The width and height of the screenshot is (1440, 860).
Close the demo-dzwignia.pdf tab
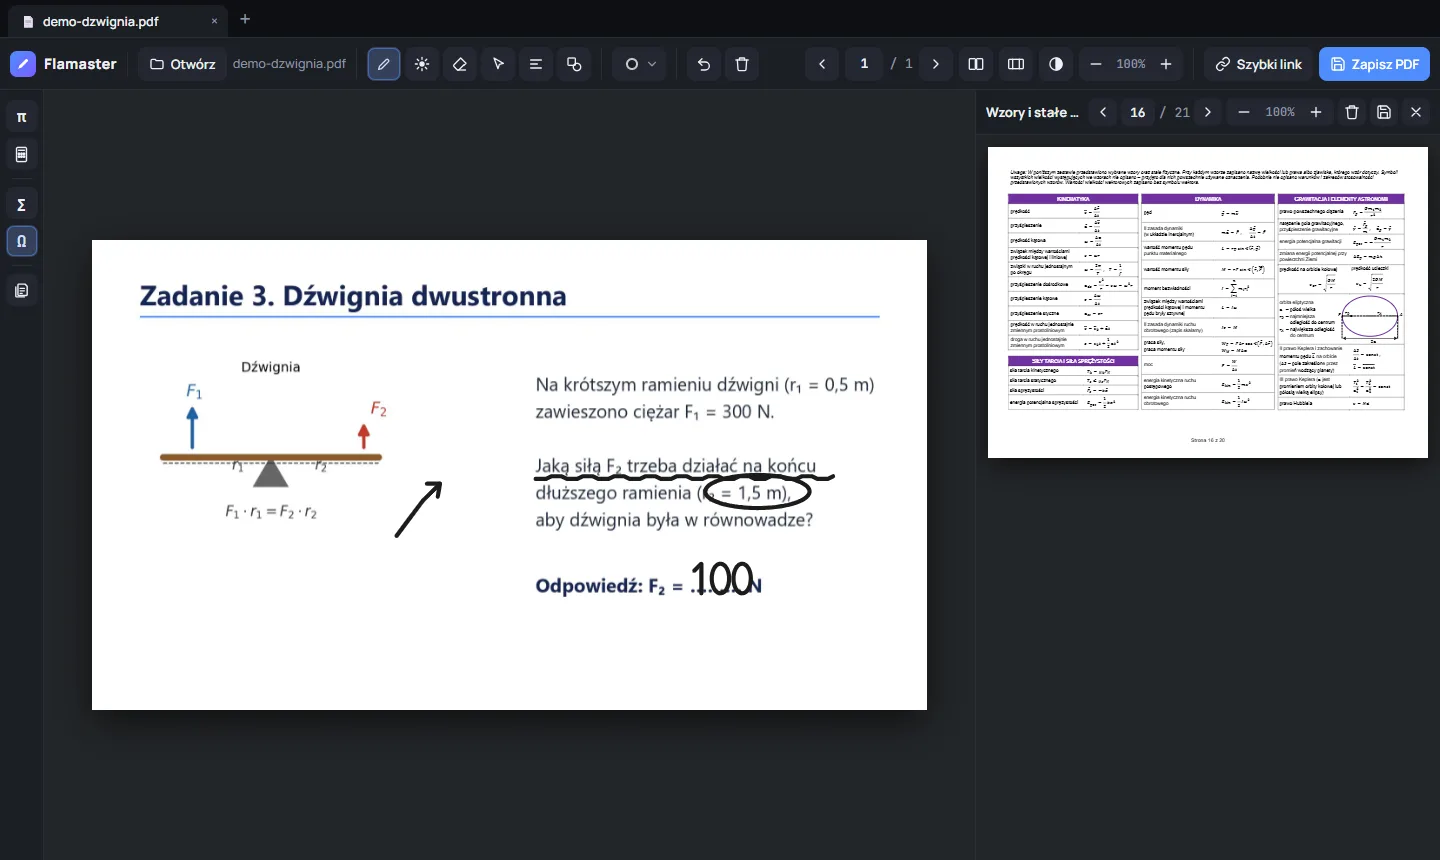(214, 21)
